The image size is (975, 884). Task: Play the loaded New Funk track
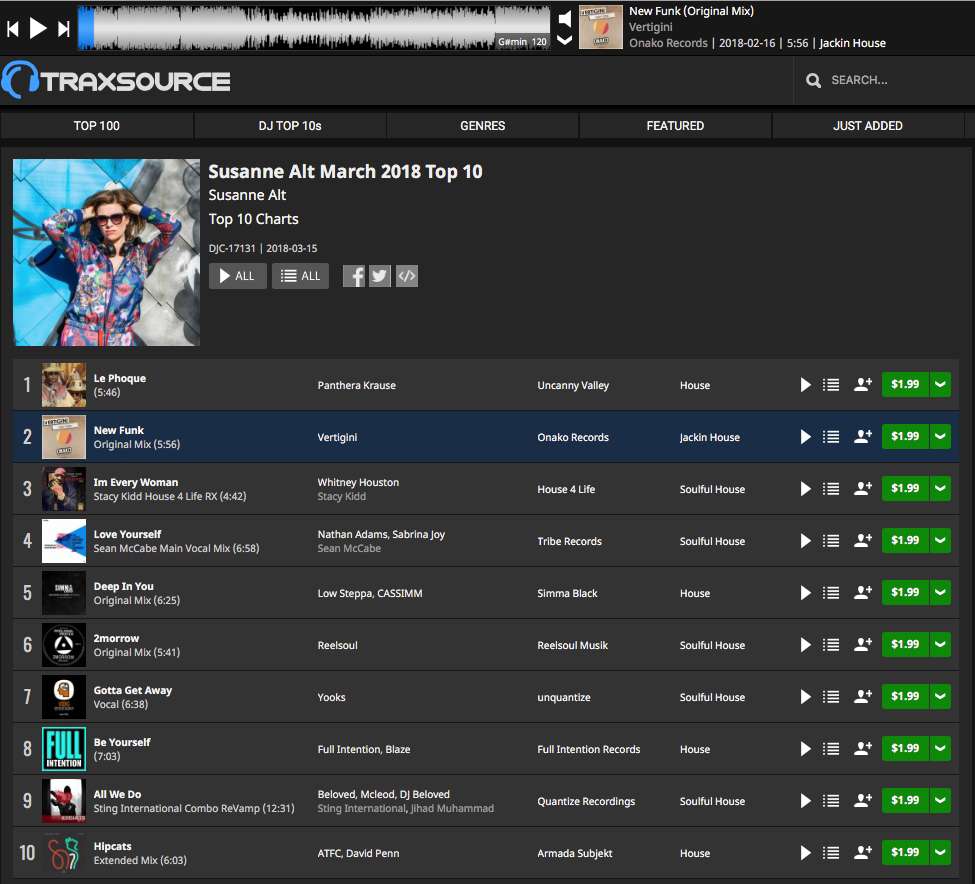pos(38,28)
